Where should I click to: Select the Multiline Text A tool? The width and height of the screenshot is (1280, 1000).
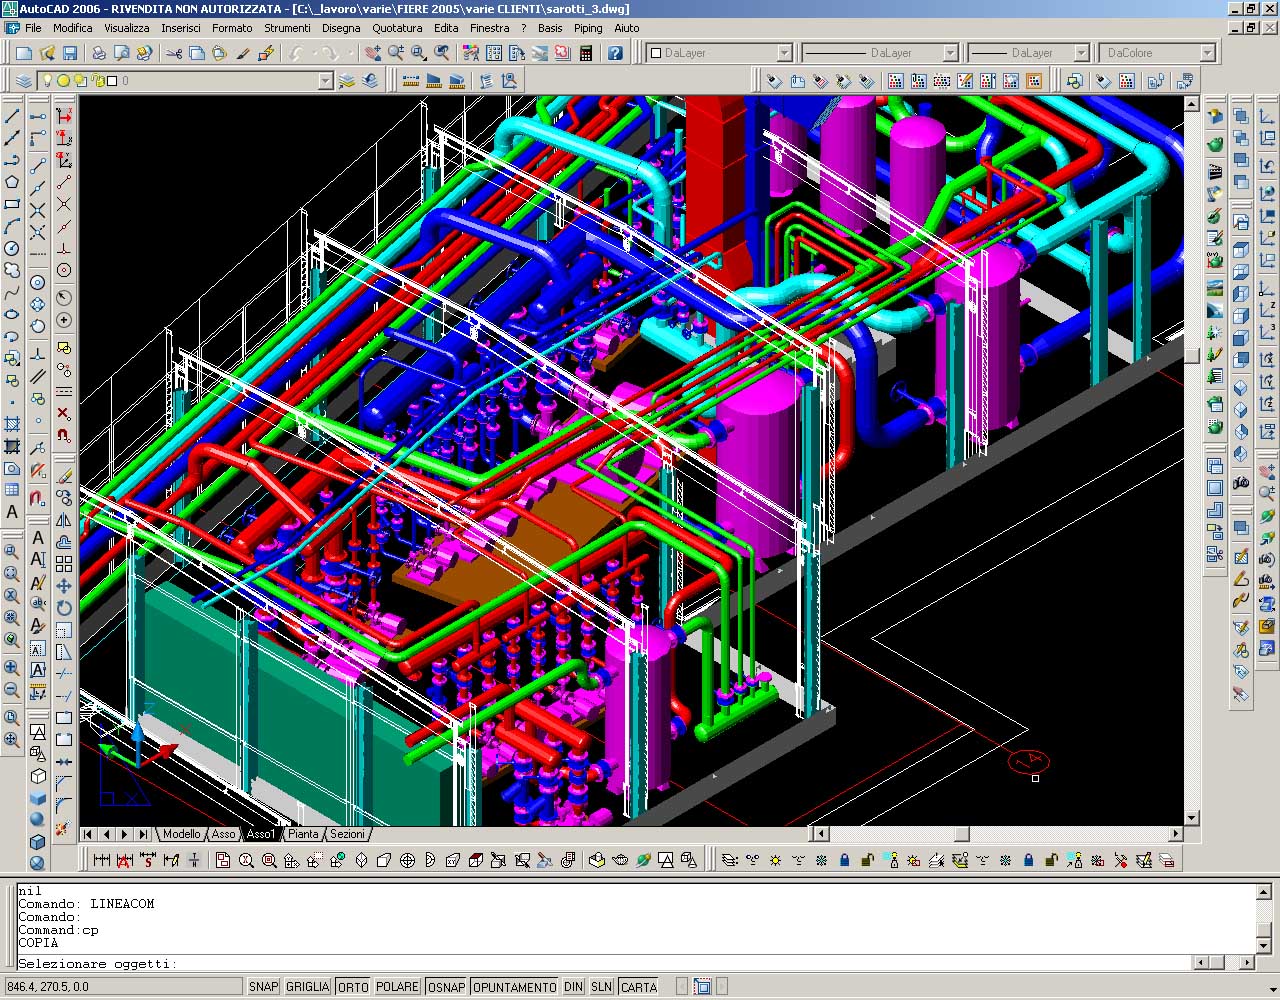click(x=12, y=512)
